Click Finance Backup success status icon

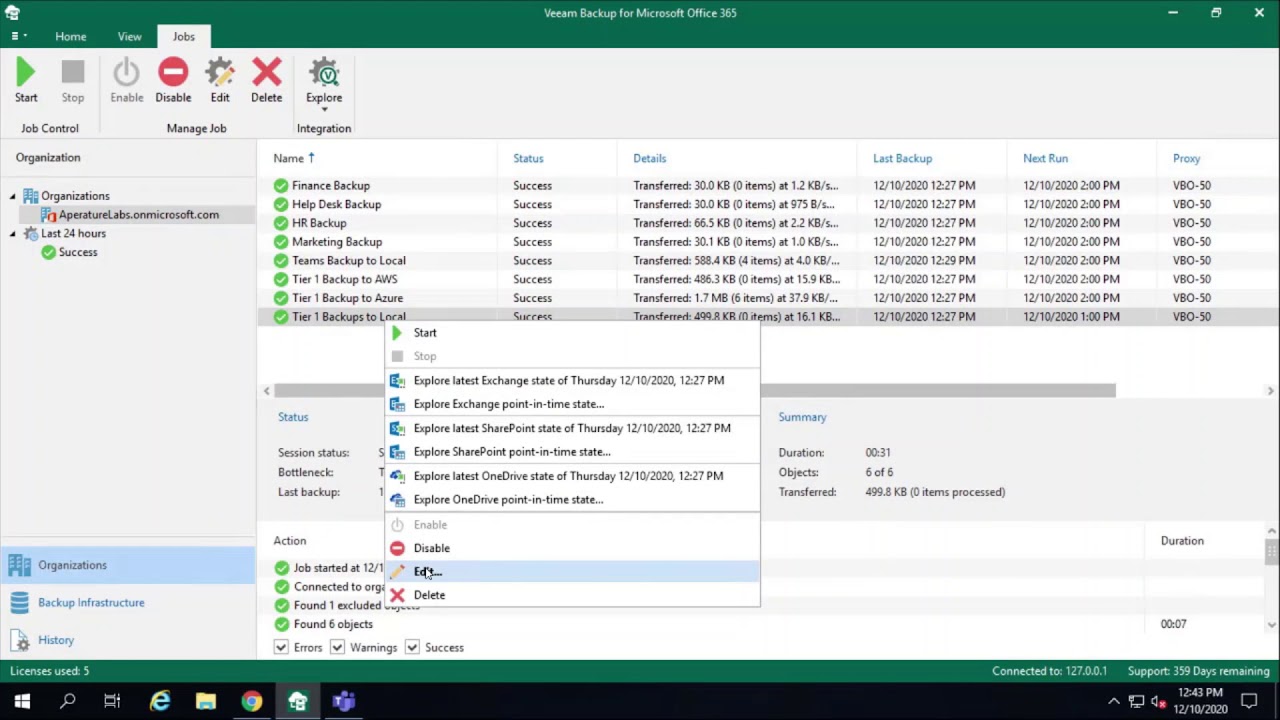281,186
